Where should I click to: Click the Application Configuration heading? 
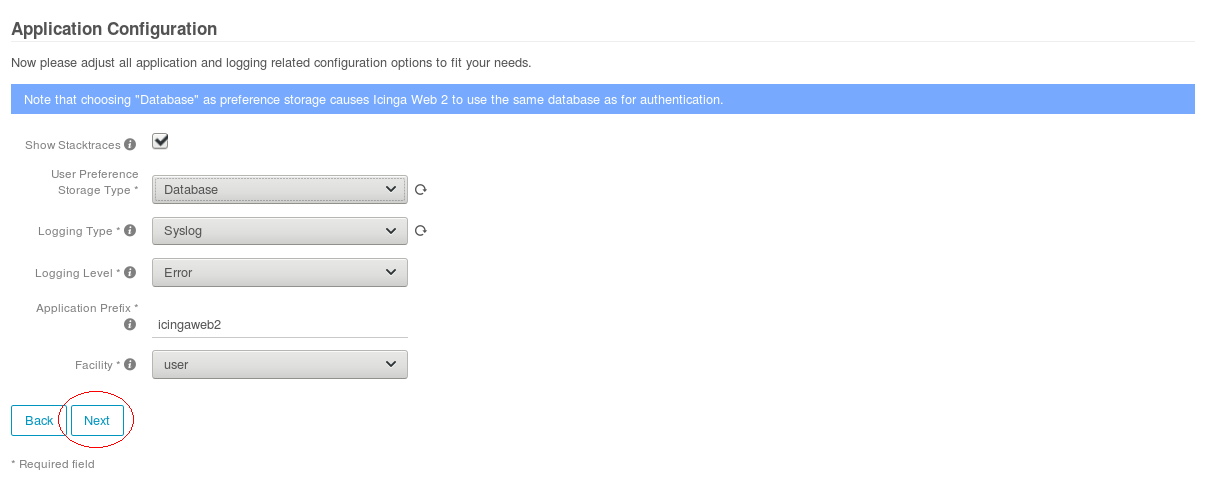[114, 29]
